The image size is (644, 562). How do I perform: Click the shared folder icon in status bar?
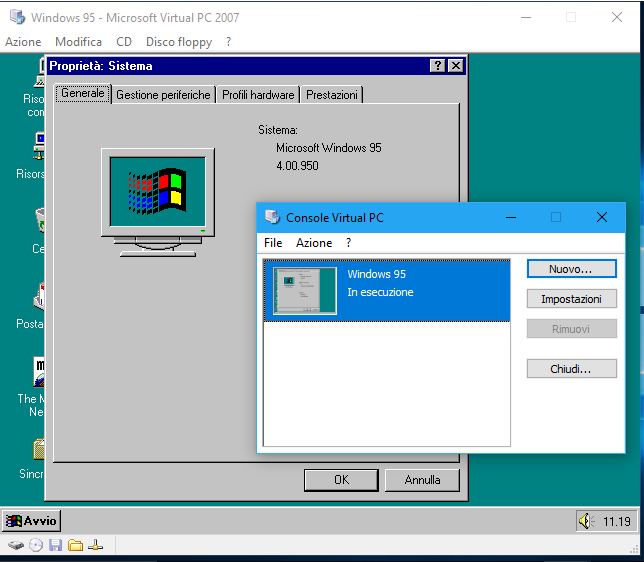coord(76,546)
